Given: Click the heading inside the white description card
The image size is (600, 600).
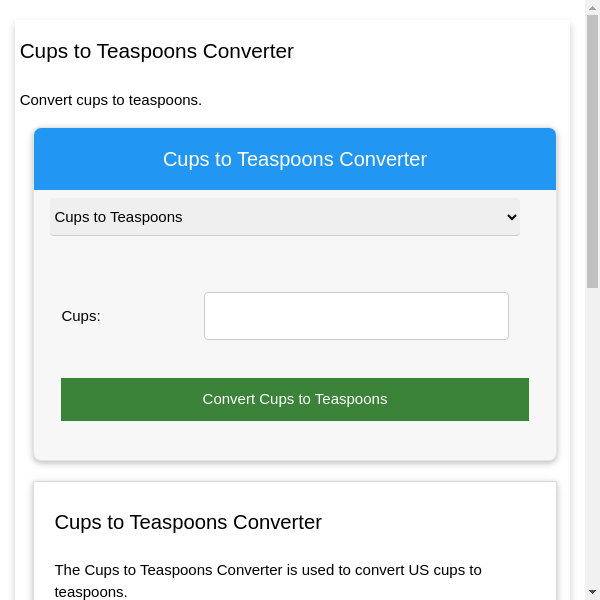Looking at the screenshot, I should coord(188,522).
